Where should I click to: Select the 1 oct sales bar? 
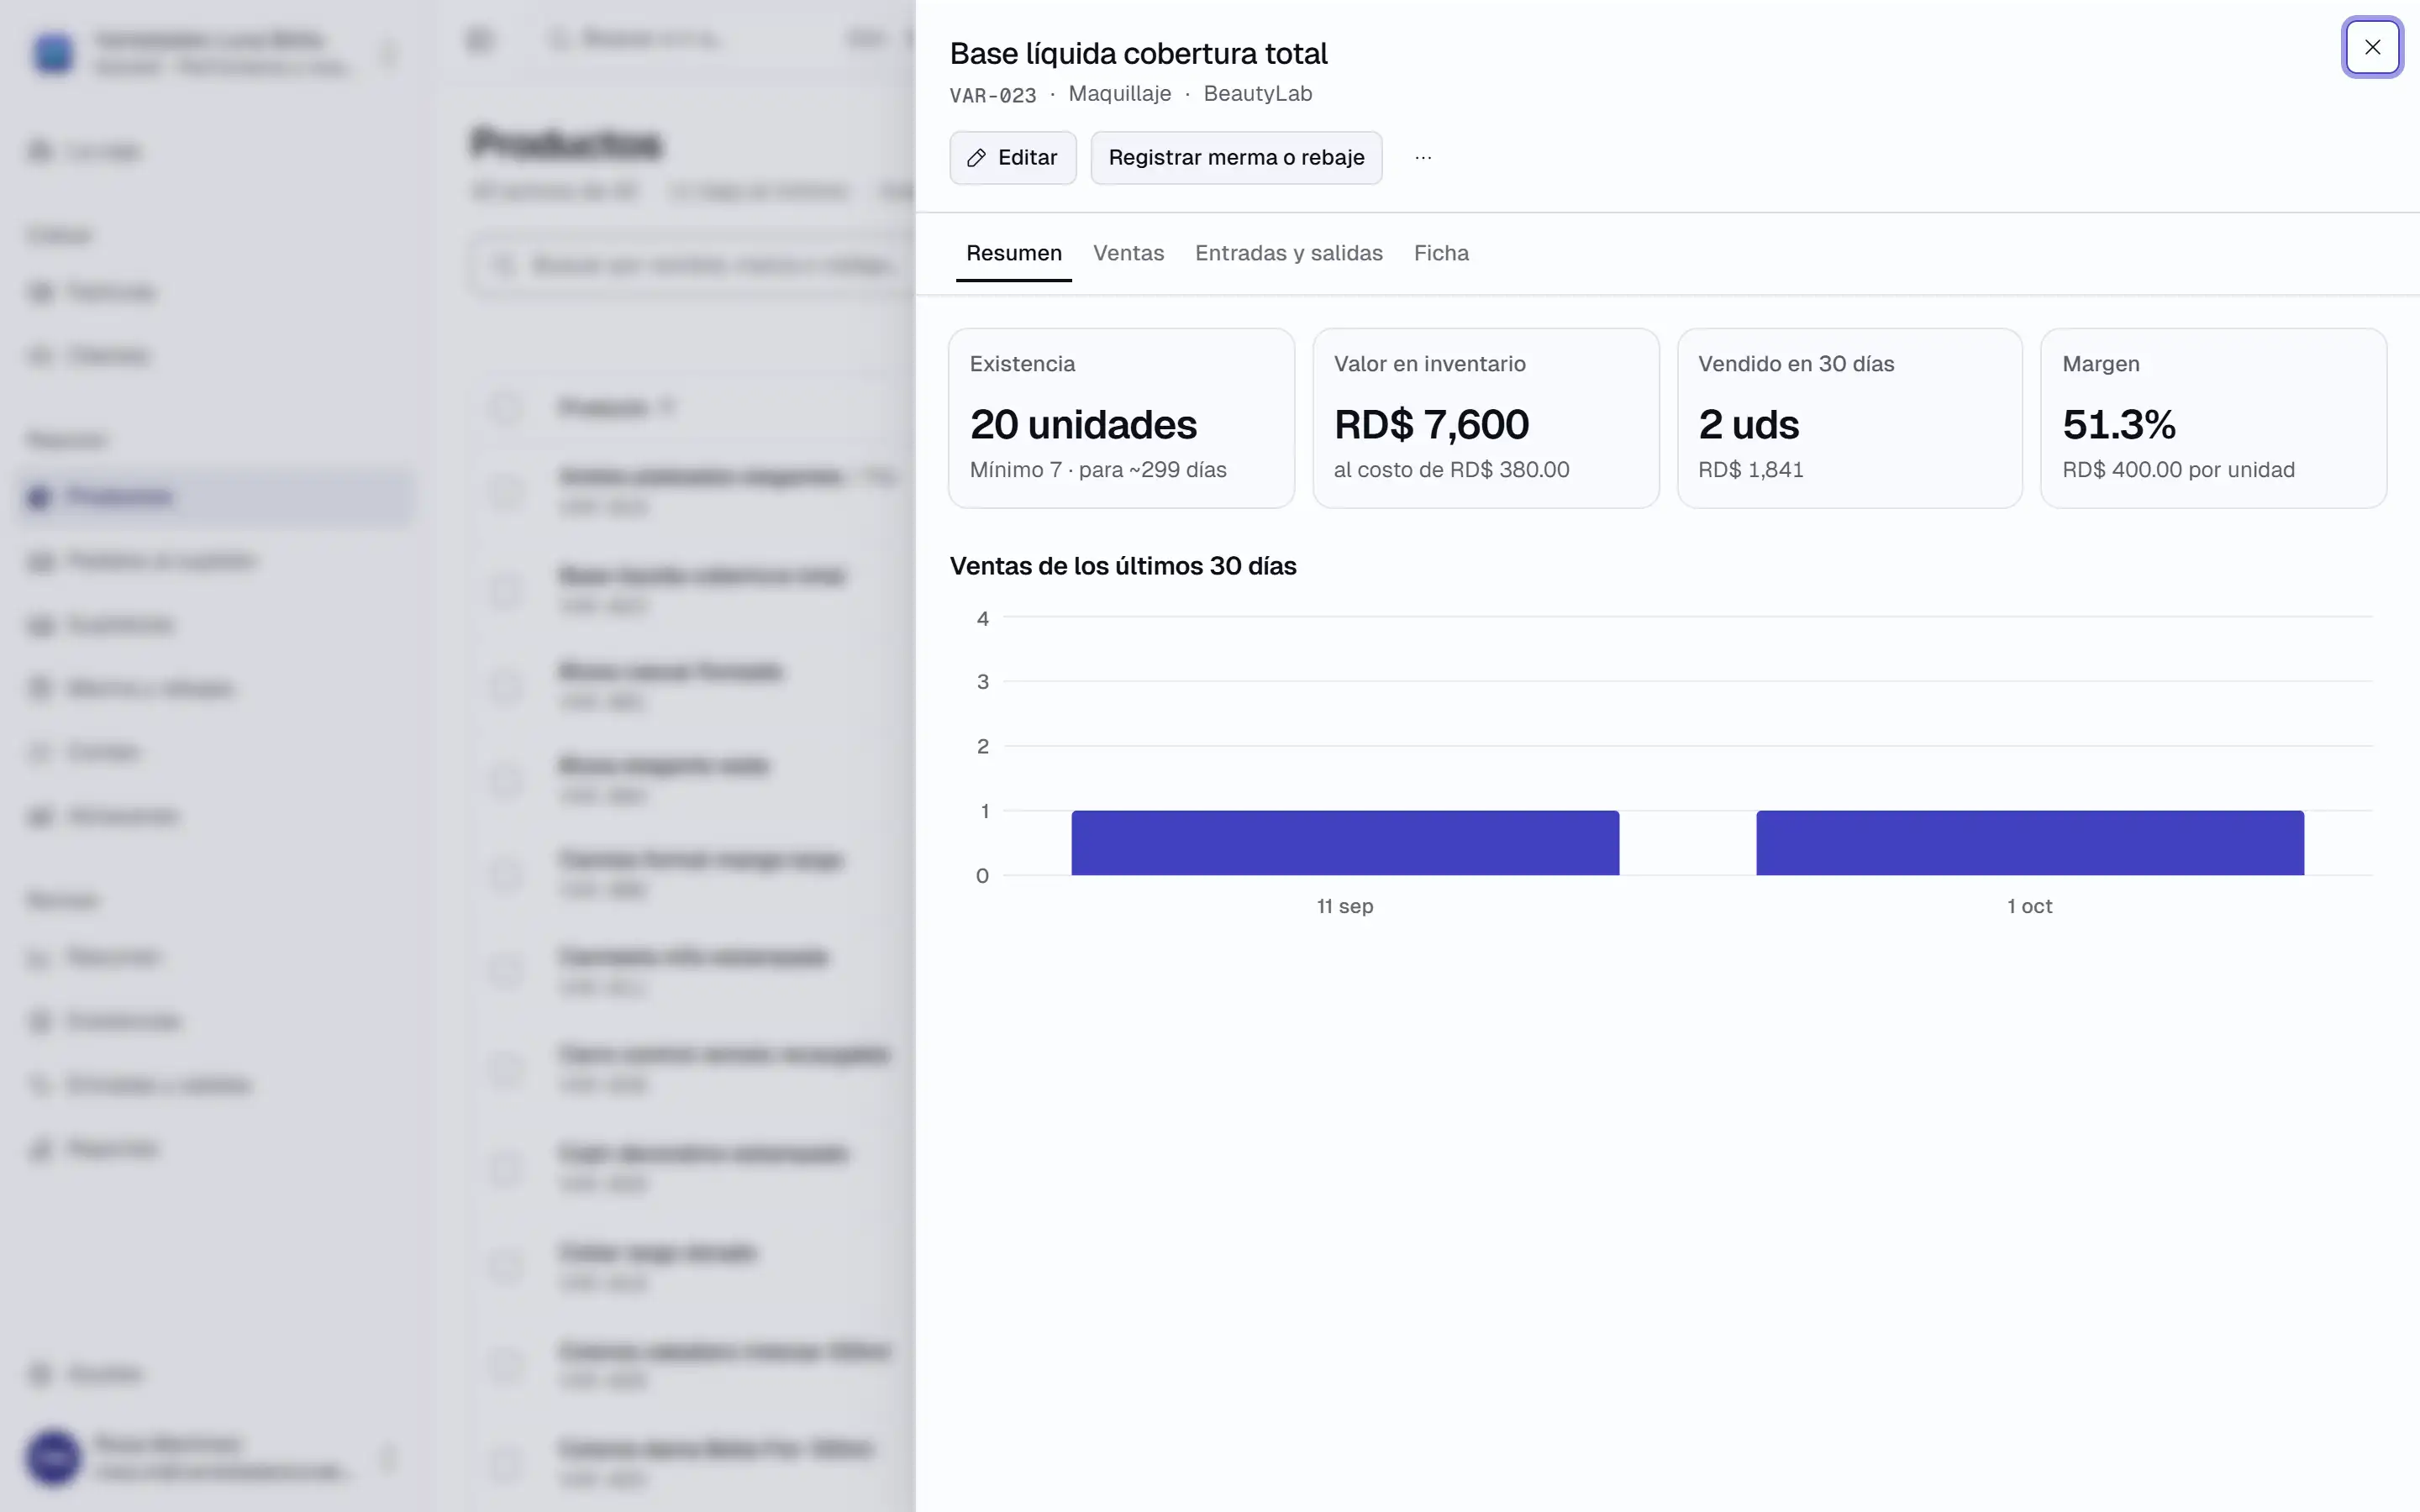click(2030, 843)
